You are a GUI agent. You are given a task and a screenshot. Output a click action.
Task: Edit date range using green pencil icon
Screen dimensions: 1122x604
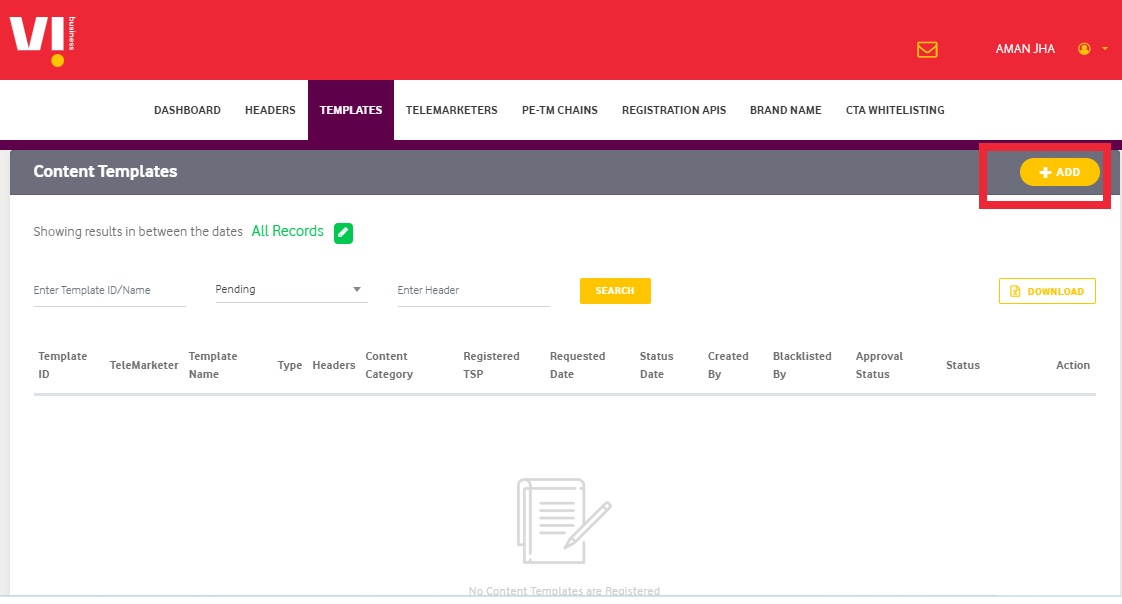(343, 231)
